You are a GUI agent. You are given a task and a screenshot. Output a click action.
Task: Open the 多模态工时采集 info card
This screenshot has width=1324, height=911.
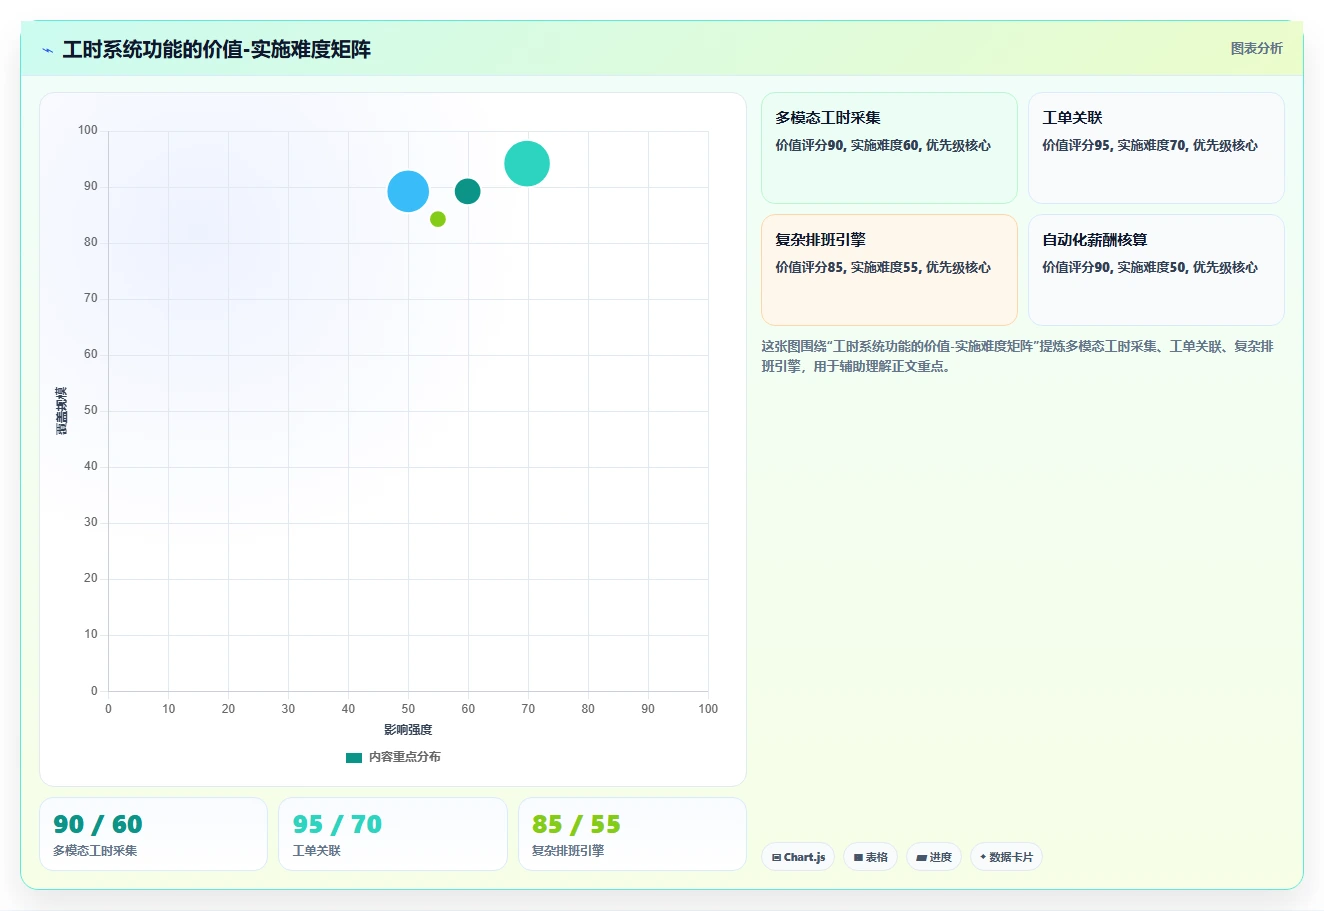(889, 148)
